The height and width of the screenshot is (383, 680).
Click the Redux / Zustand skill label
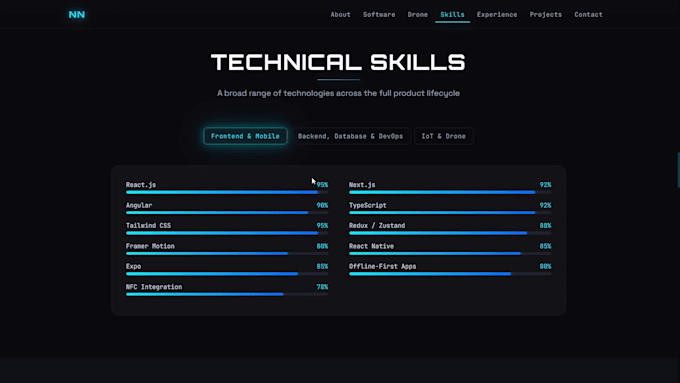[x=377, y=226]
